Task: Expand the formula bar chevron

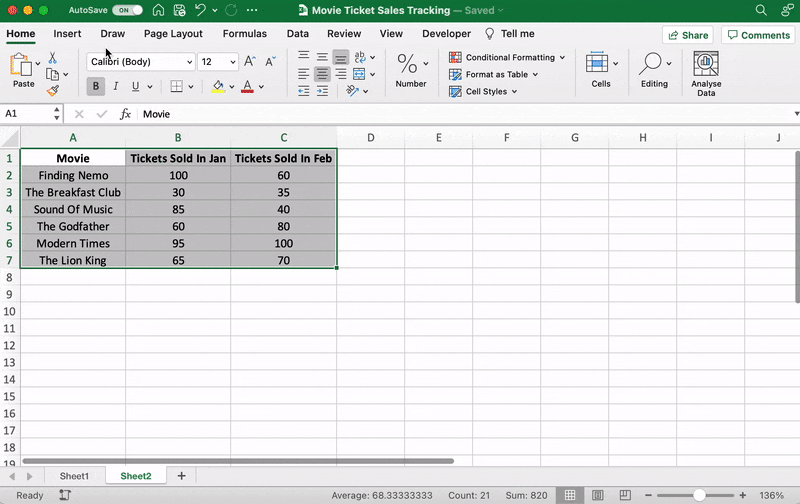Action: pos(796,114)
